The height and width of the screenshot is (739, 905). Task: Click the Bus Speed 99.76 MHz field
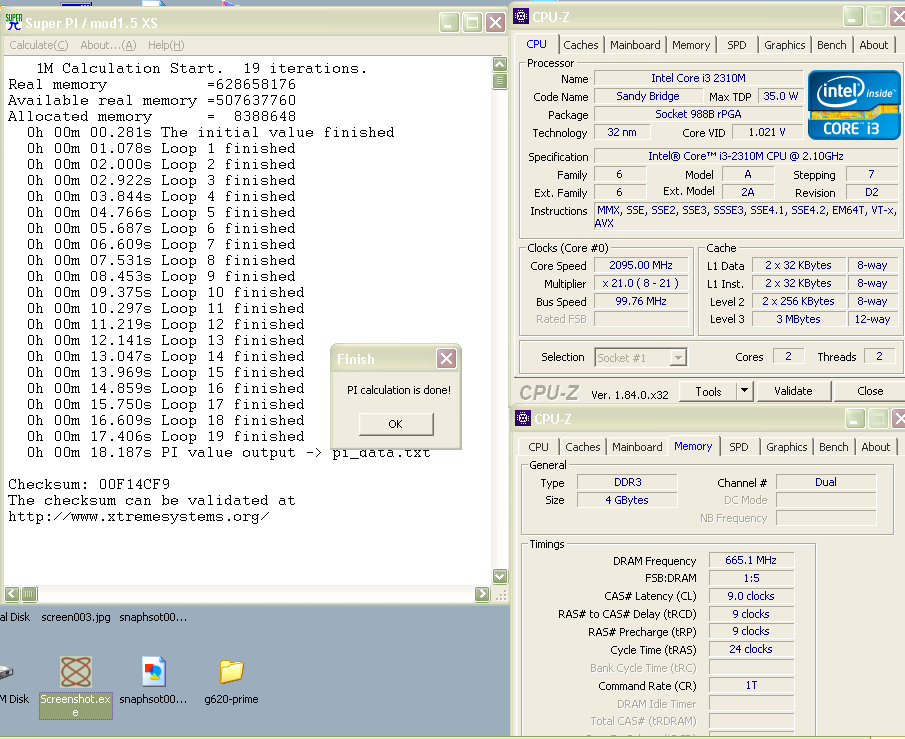[641, 301]
